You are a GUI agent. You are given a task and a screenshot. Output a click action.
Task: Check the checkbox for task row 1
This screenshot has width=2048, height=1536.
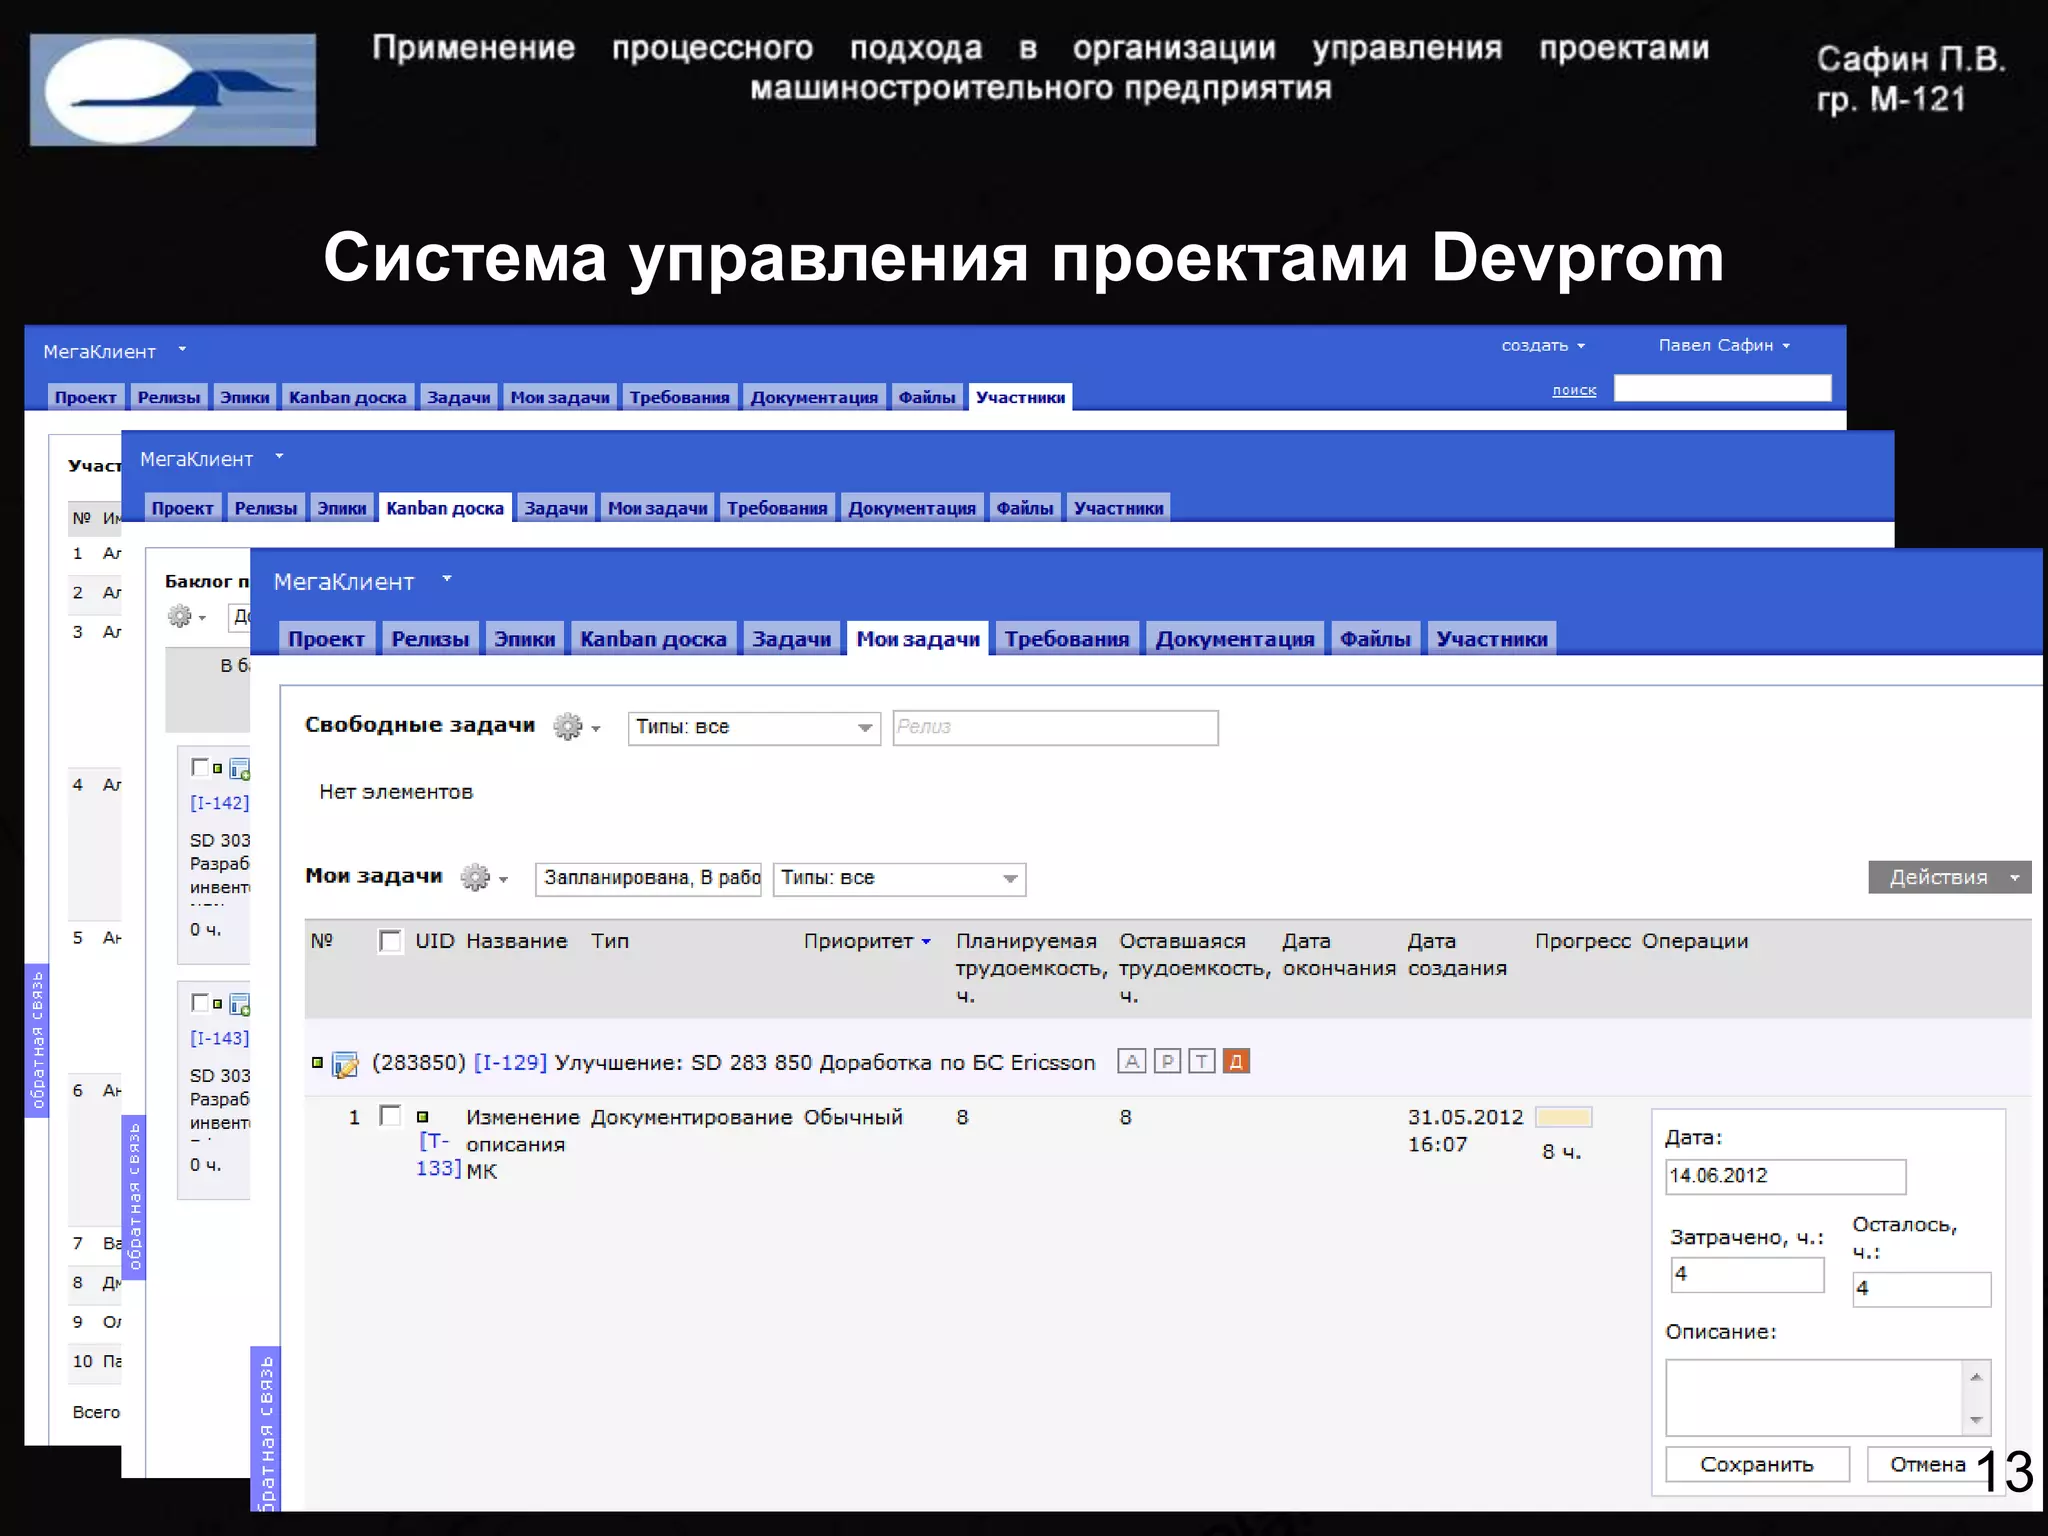click(390, 1116)
